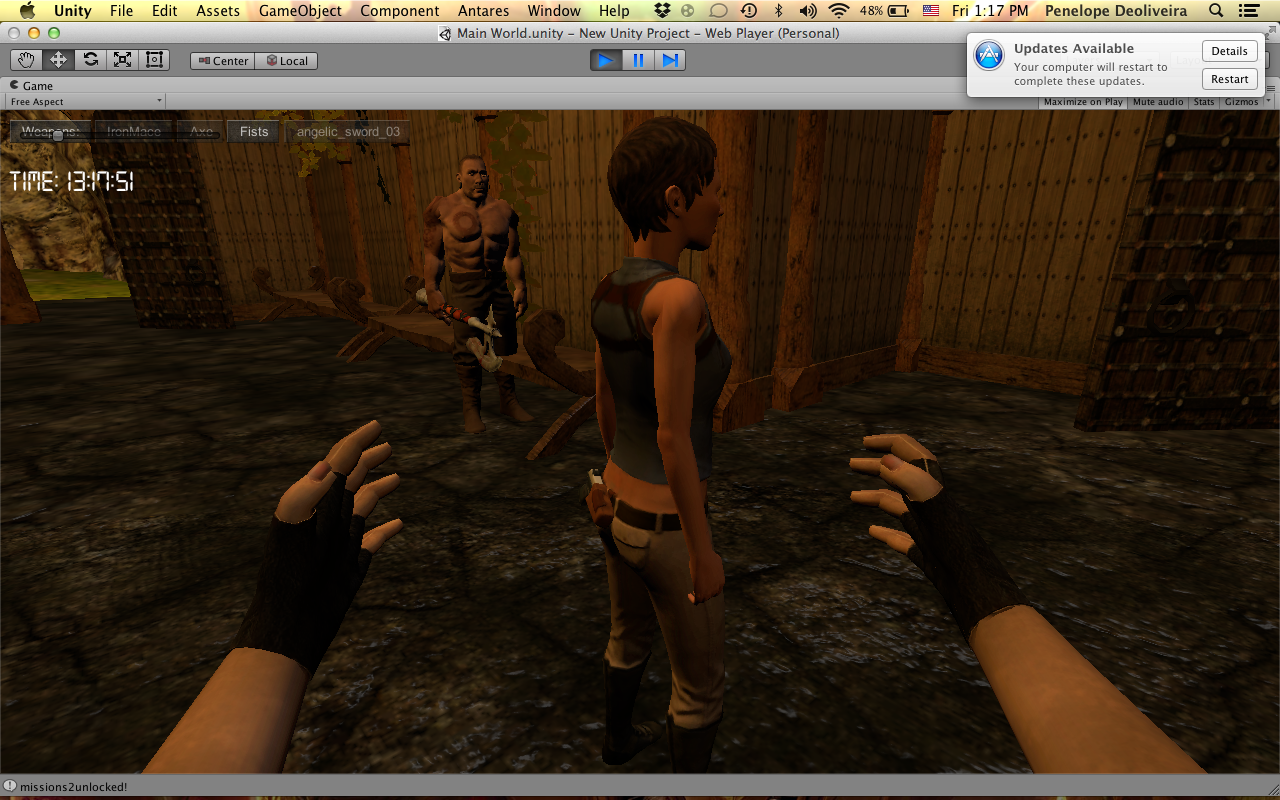Select the Rect transform tool
The height and width of the screenshot is (800, 1280).
pos(154,60)
